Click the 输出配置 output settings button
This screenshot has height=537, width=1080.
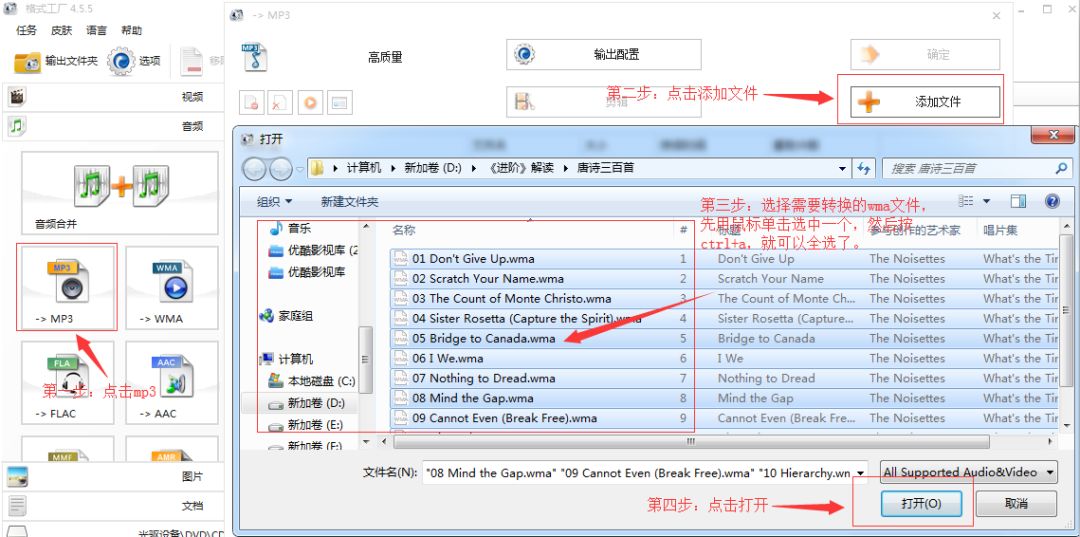pos(603,54)
